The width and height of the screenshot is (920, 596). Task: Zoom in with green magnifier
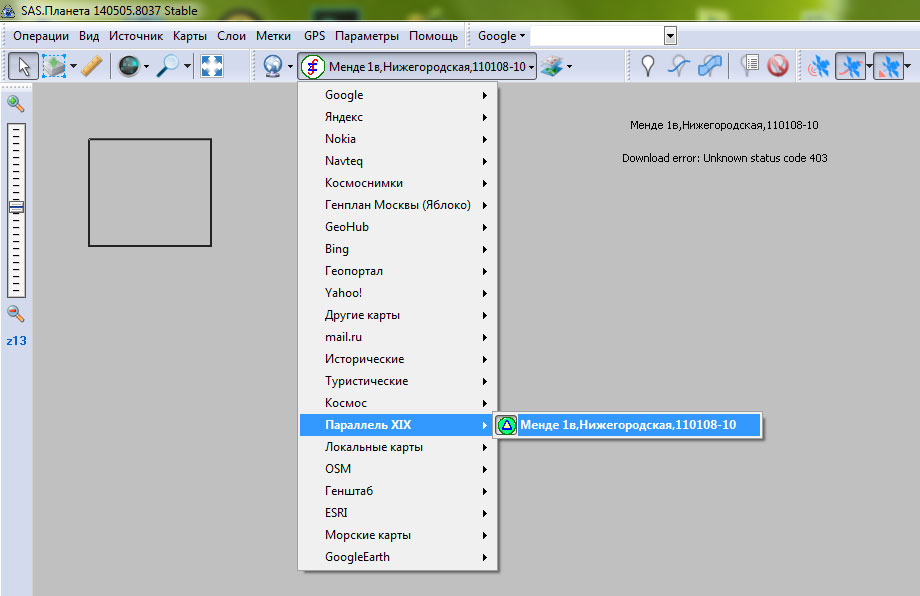click(x=16, y=103)
